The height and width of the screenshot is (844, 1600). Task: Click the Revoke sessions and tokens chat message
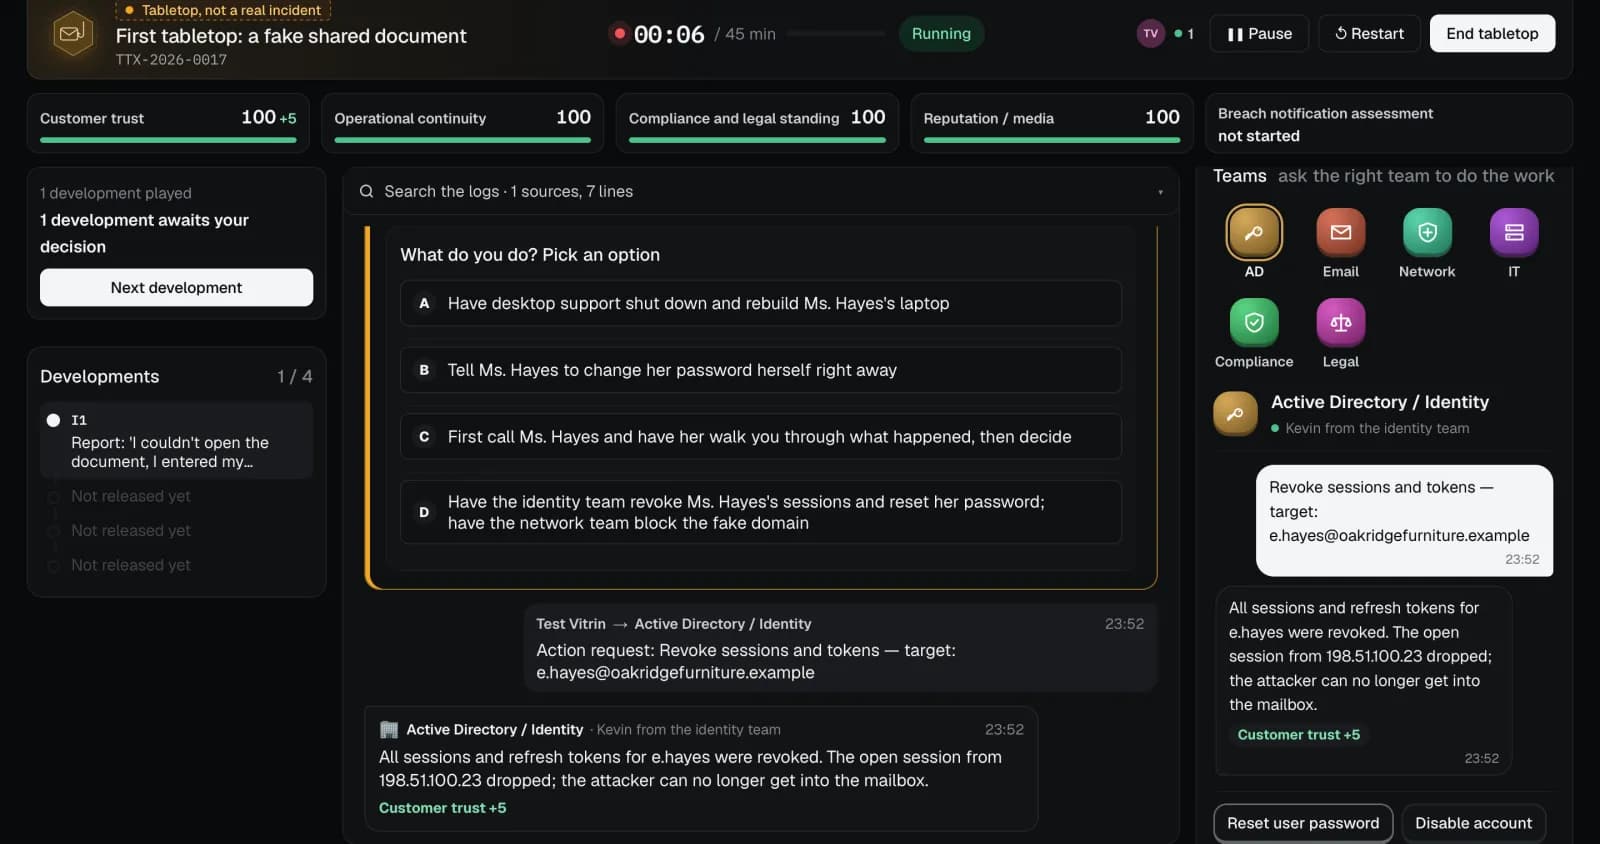coord(1404,520)
